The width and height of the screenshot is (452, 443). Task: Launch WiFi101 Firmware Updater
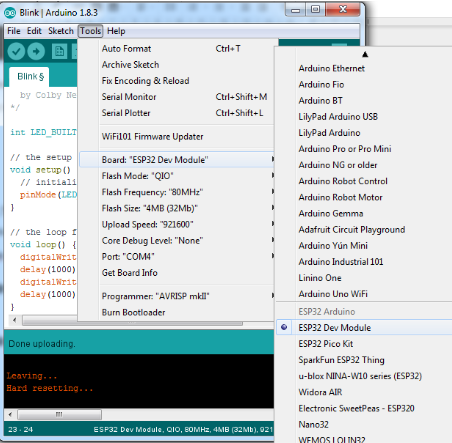pyautogui.click(x=177, y=136)
